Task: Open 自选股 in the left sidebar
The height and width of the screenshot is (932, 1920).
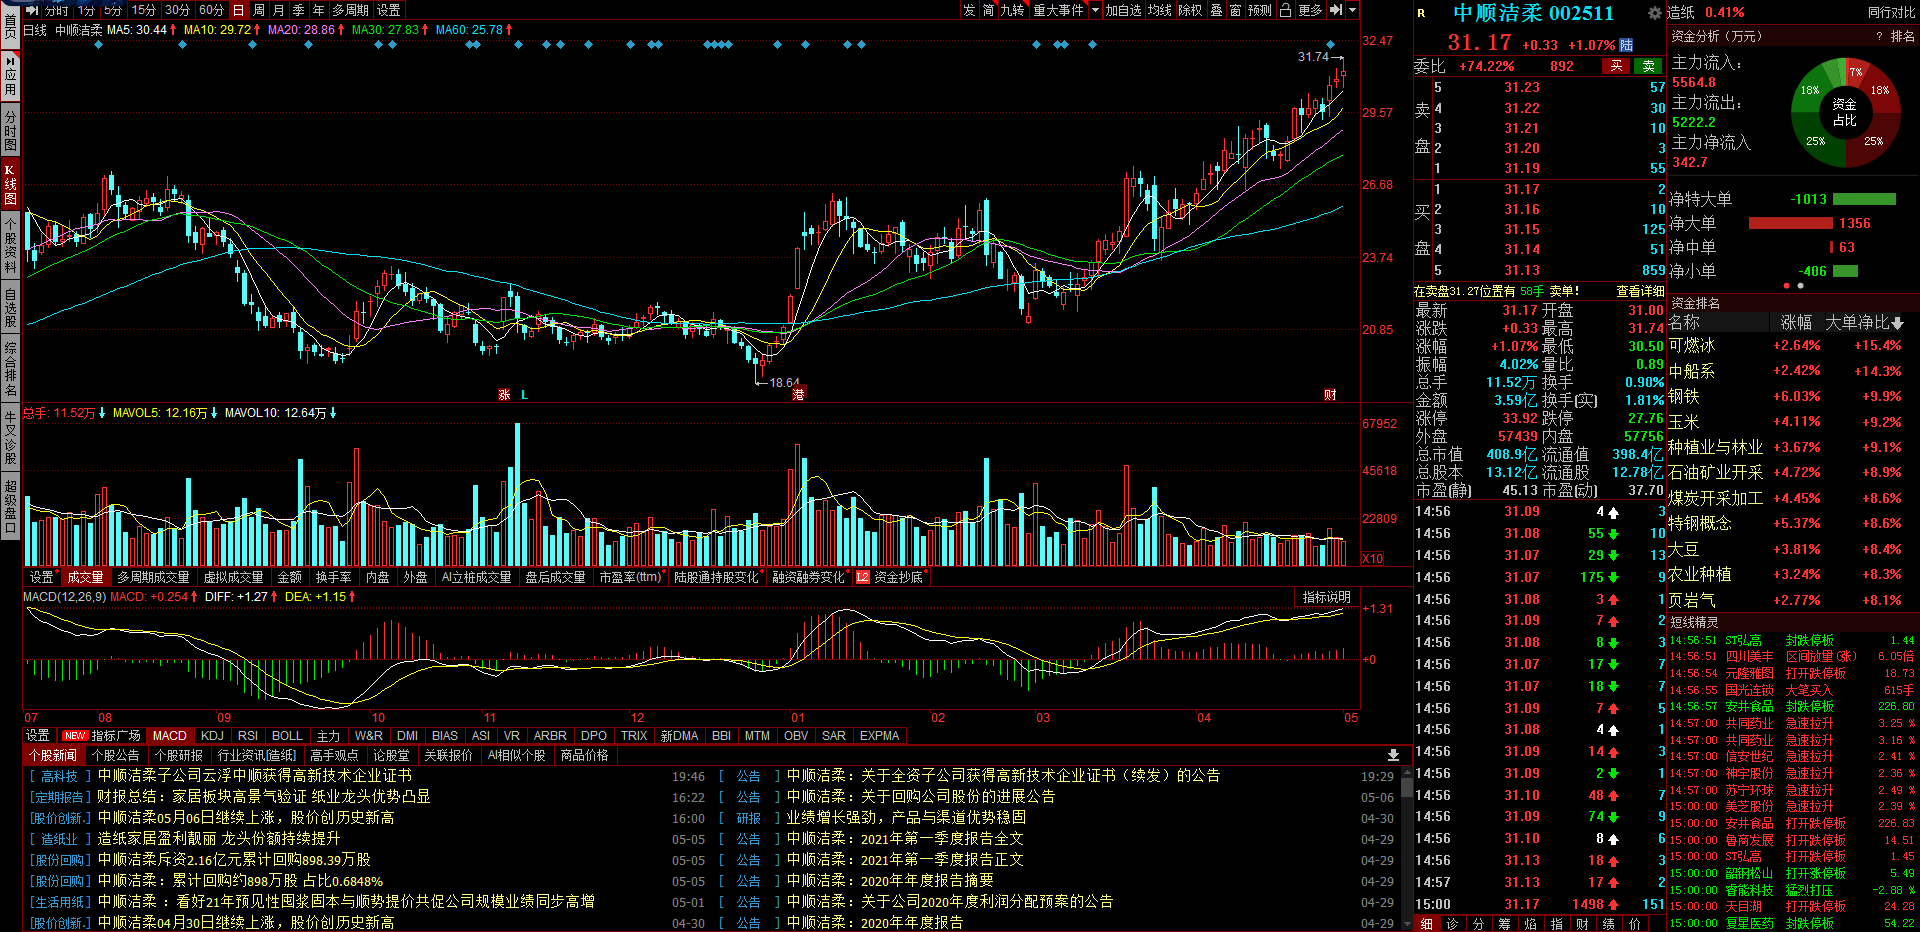Action: 10,308
